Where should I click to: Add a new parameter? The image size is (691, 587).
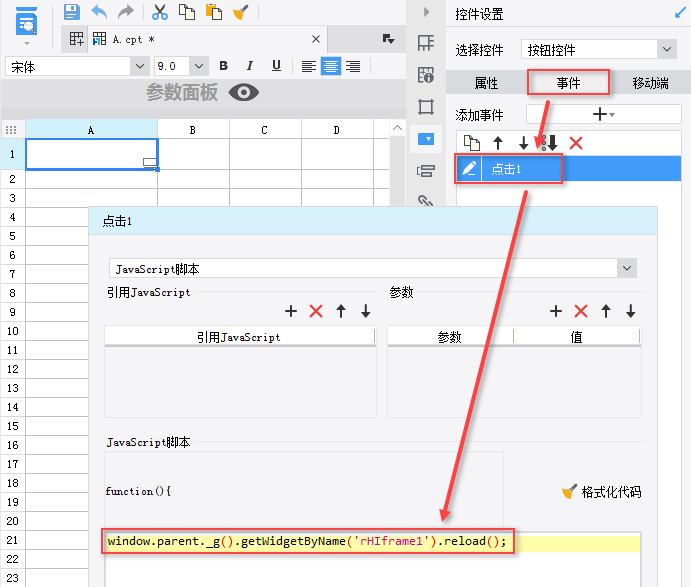[x=556, y=311]
